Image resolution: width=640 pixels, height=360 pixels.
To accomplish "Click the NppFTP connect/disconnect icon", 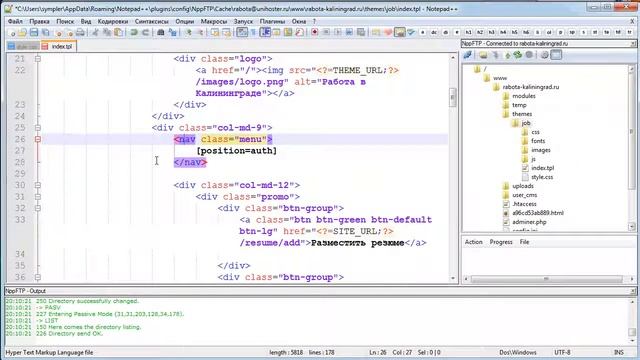I will pos(468,55).
